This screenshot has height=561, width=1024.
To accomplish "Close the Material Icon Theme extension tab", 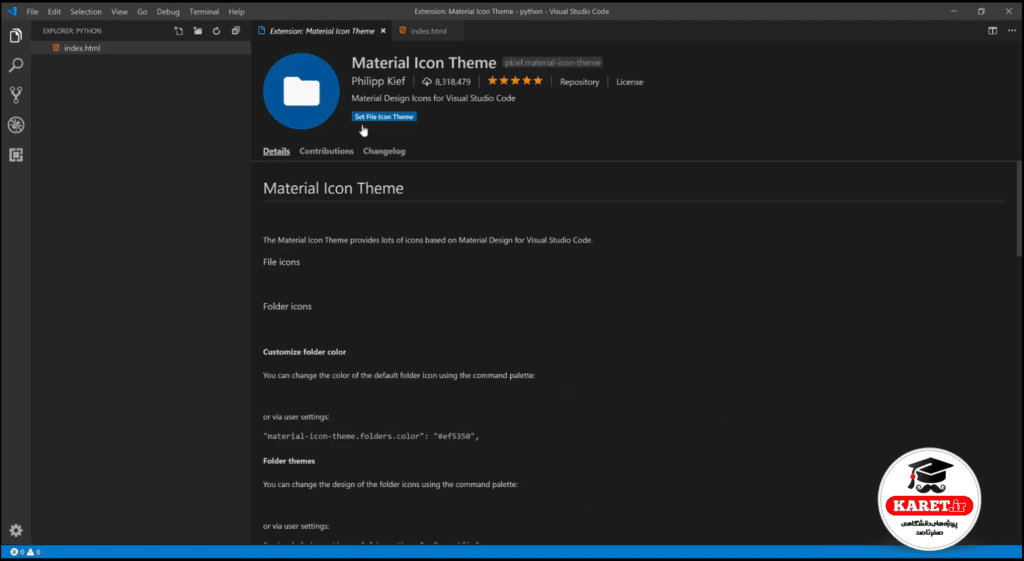I will coord(383,31).
